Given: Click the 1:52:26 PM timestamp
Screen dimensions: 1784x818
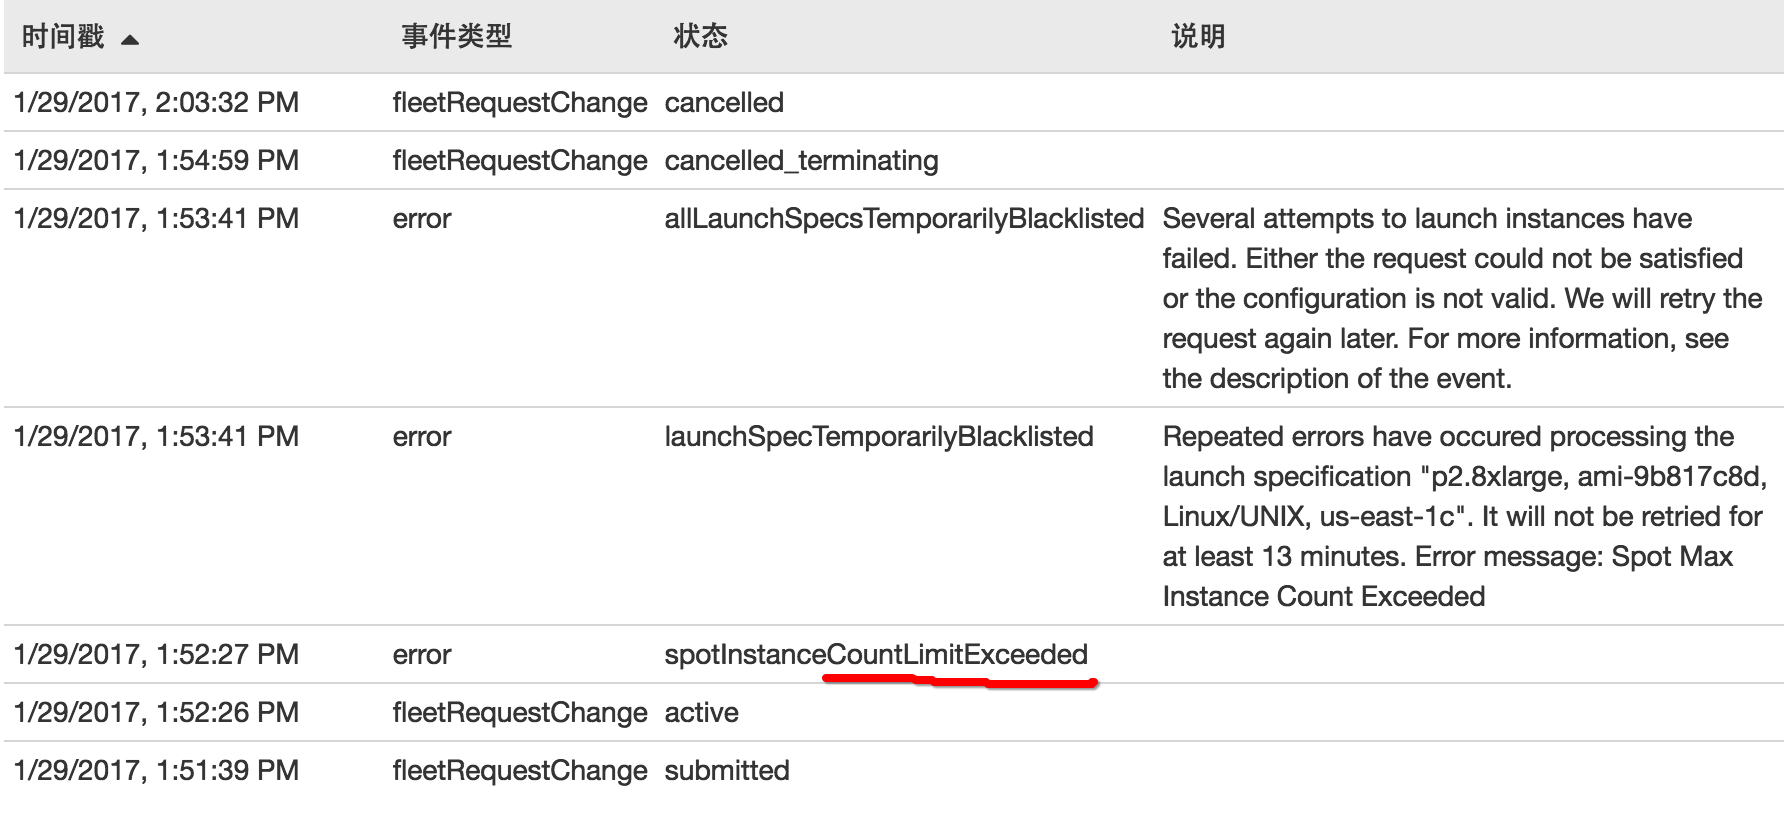Looking at the screenshot, I should click(156, 713).
